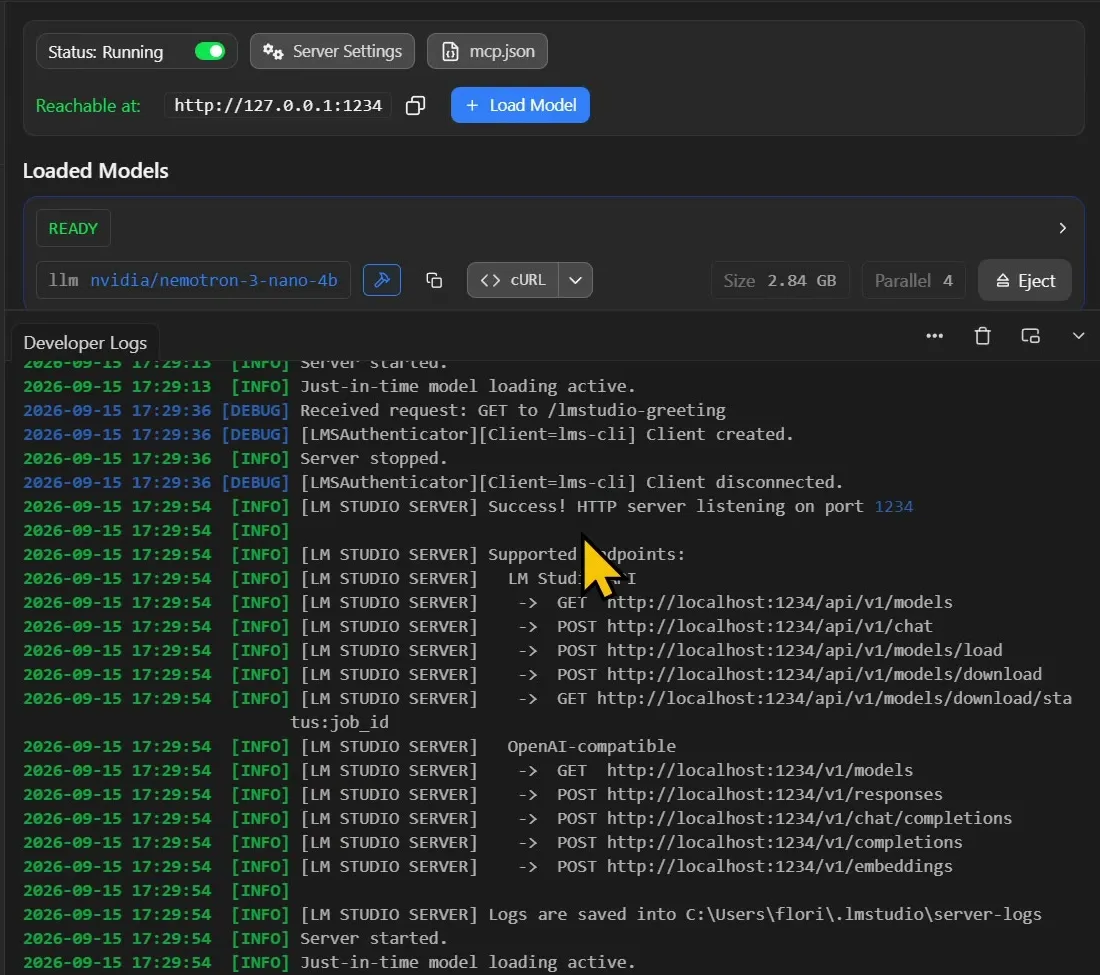Click the 'Supported endpoints:' log line
Image resolution: width=1100 pixels, height=975 pixels.
[x=354, y=554]
